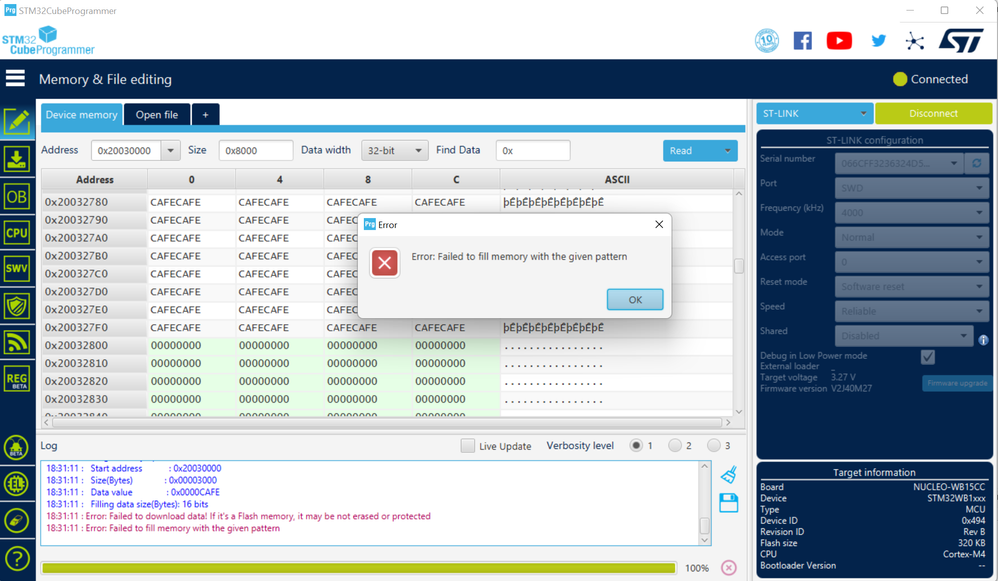Refresh the ST-LINK serial number list
Screen dimensions: 998x581
(x=976, y=164)
